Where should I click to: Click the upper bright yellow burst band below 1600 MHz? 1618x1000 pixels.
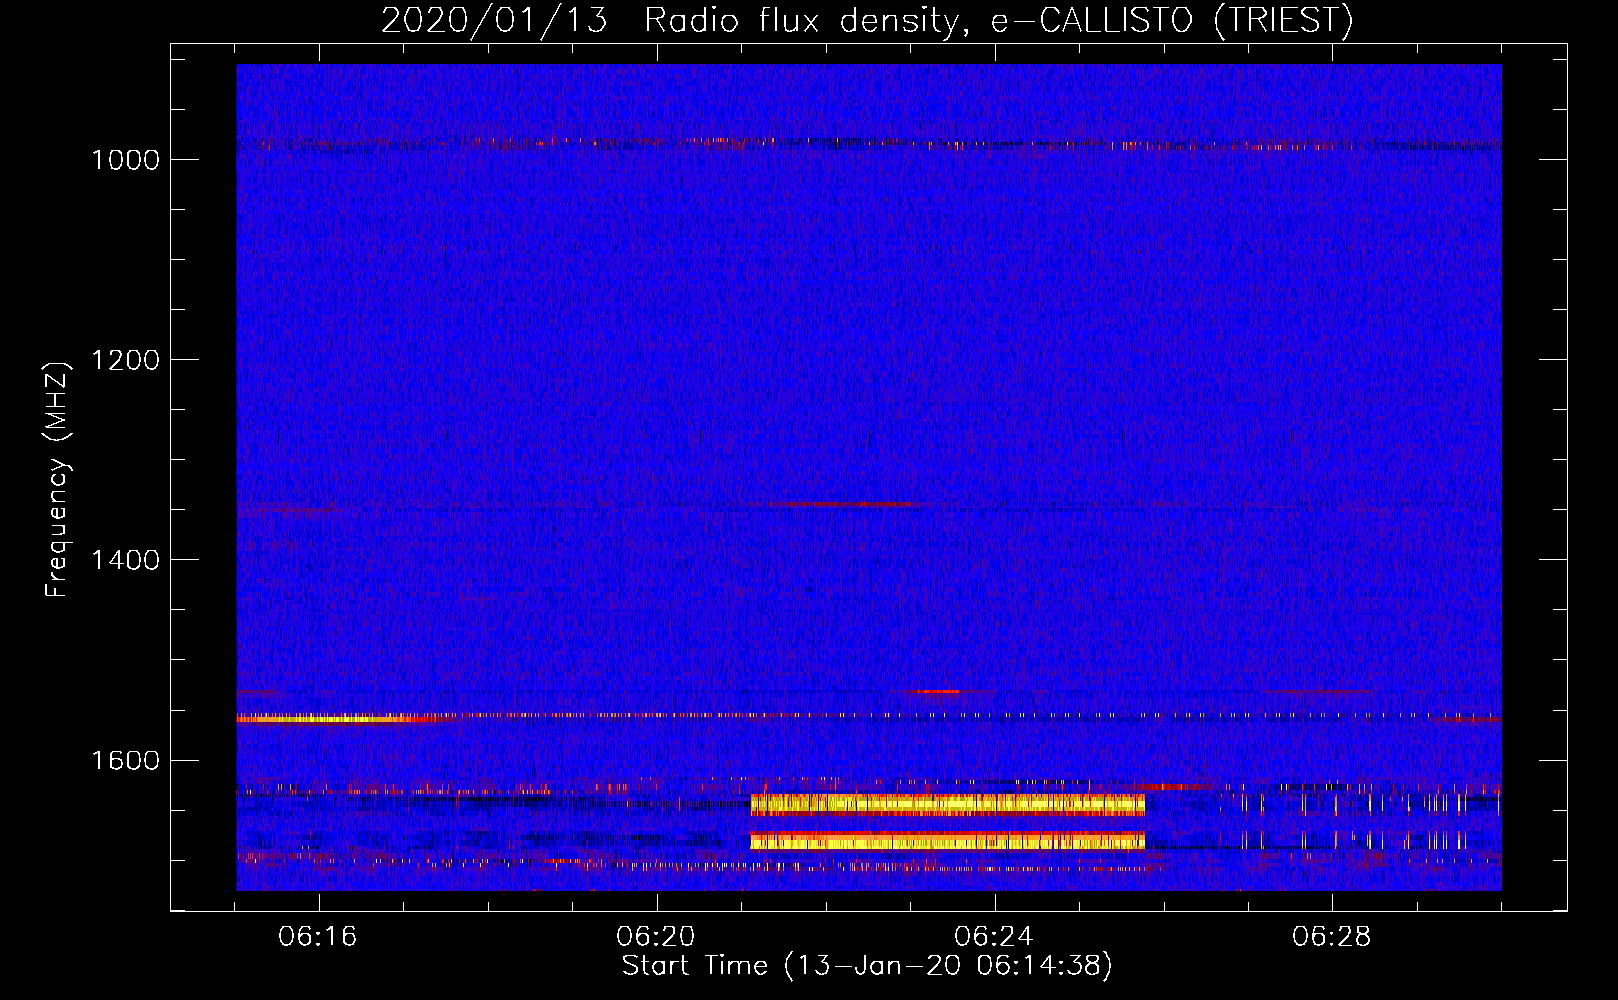click(x=948, y=804)
